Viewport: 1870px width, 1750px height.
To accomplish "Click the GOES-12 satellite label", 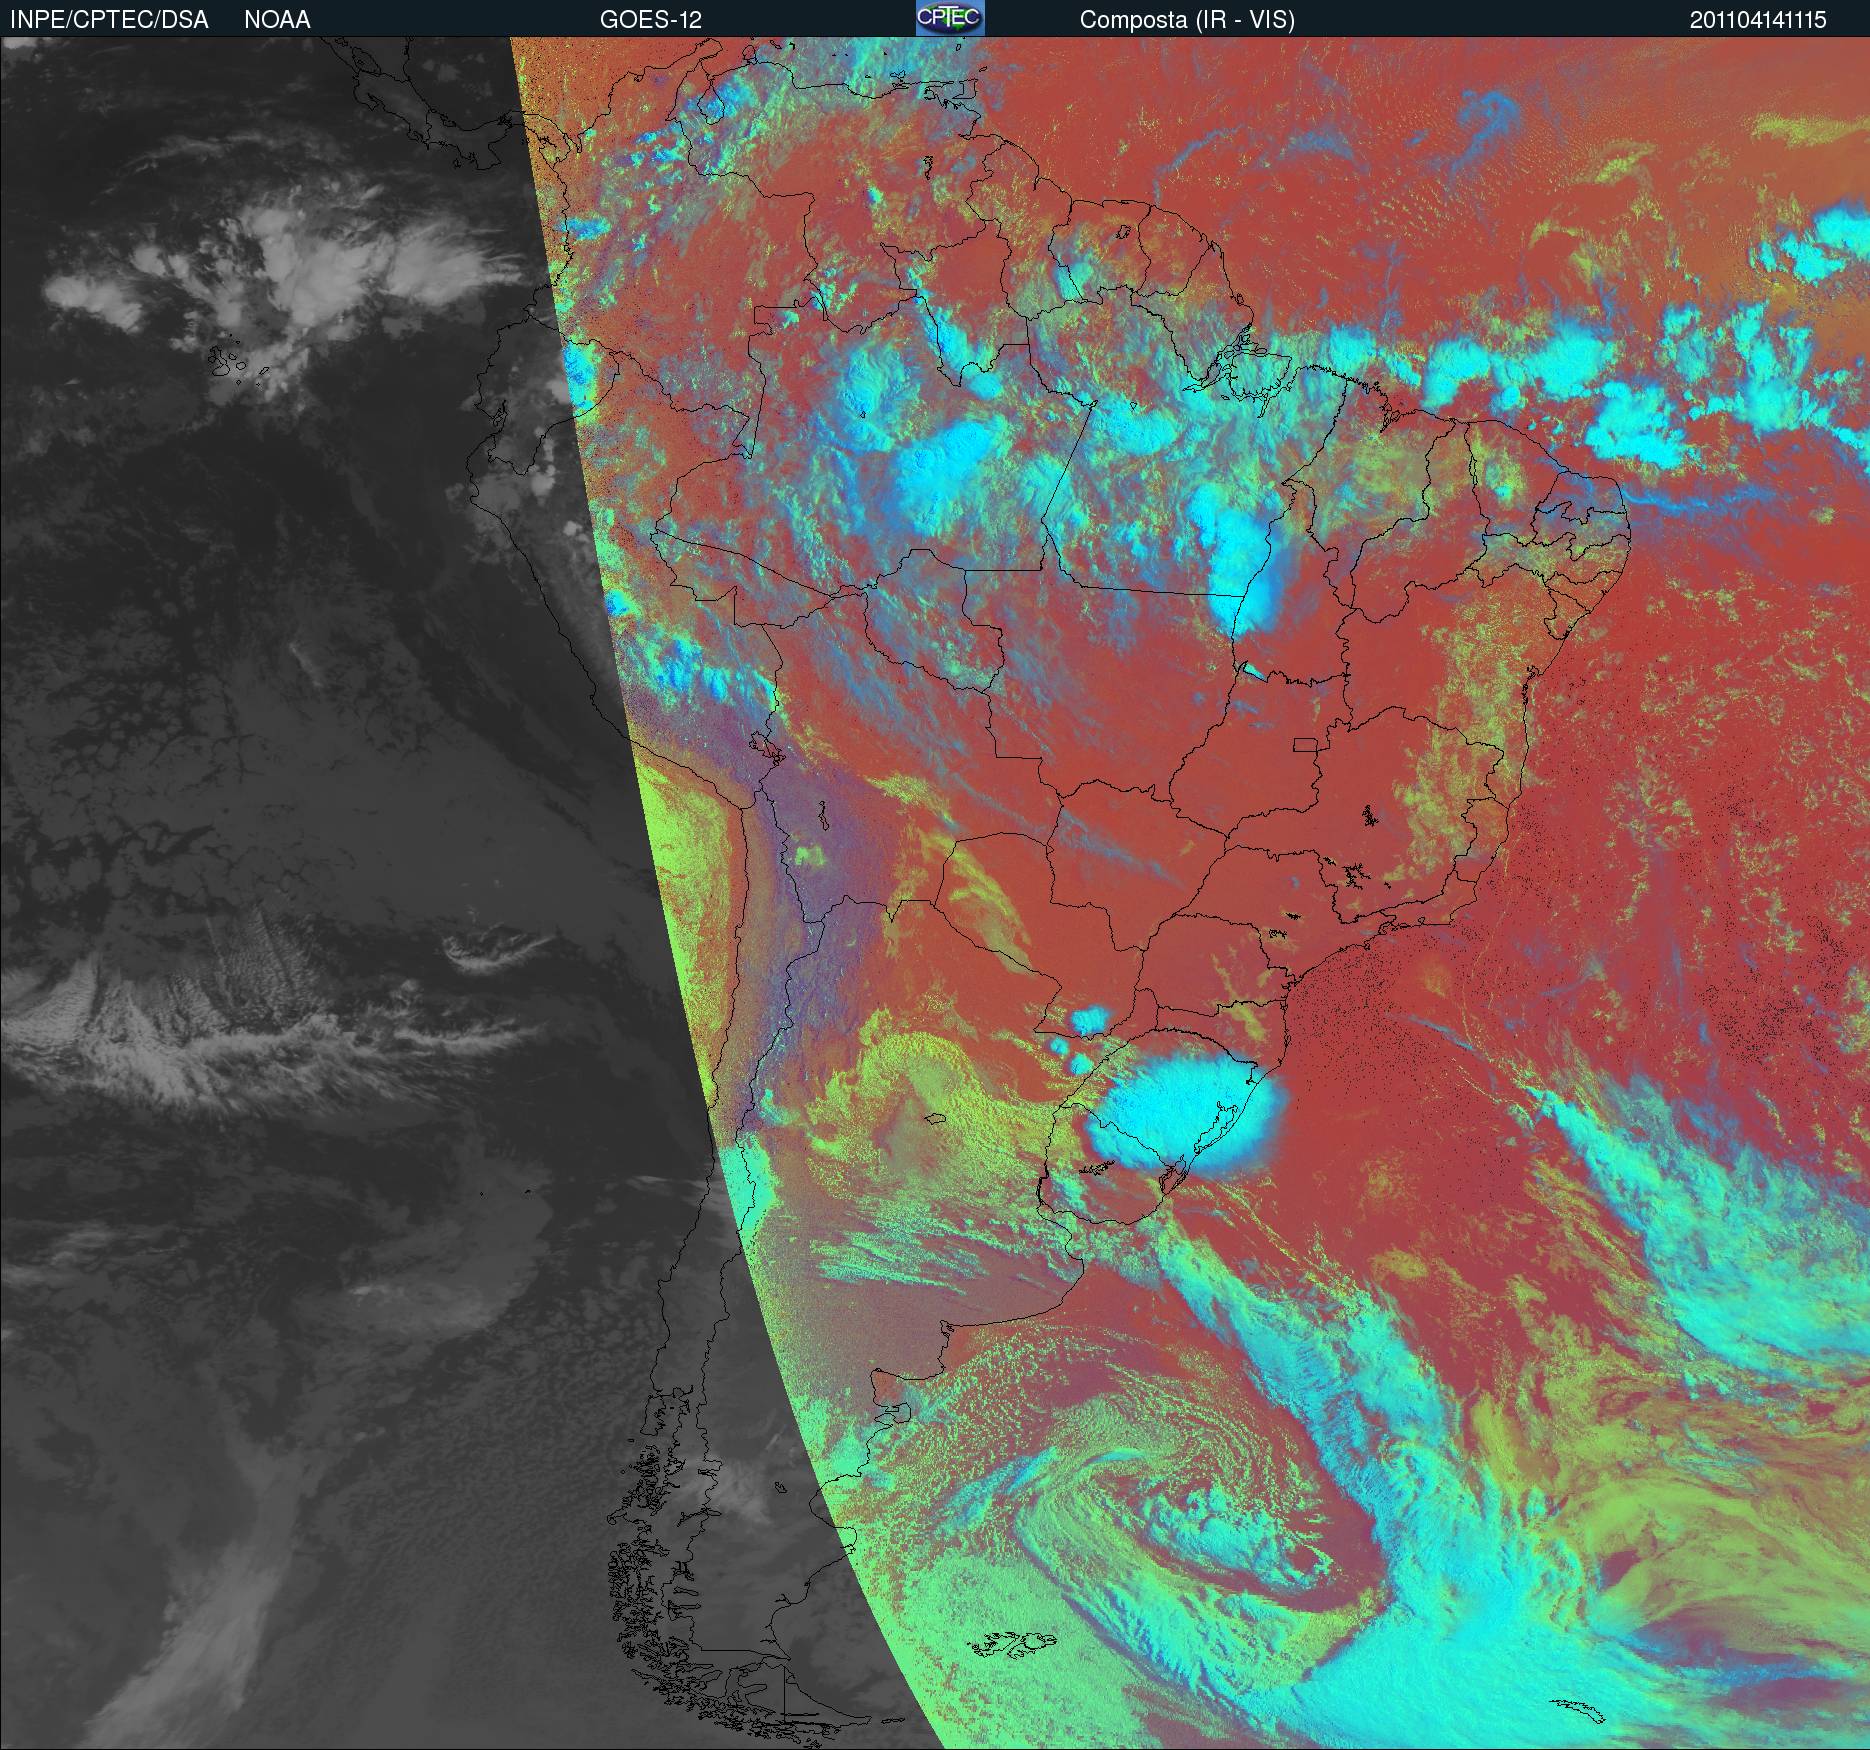I will pos(651,20).
